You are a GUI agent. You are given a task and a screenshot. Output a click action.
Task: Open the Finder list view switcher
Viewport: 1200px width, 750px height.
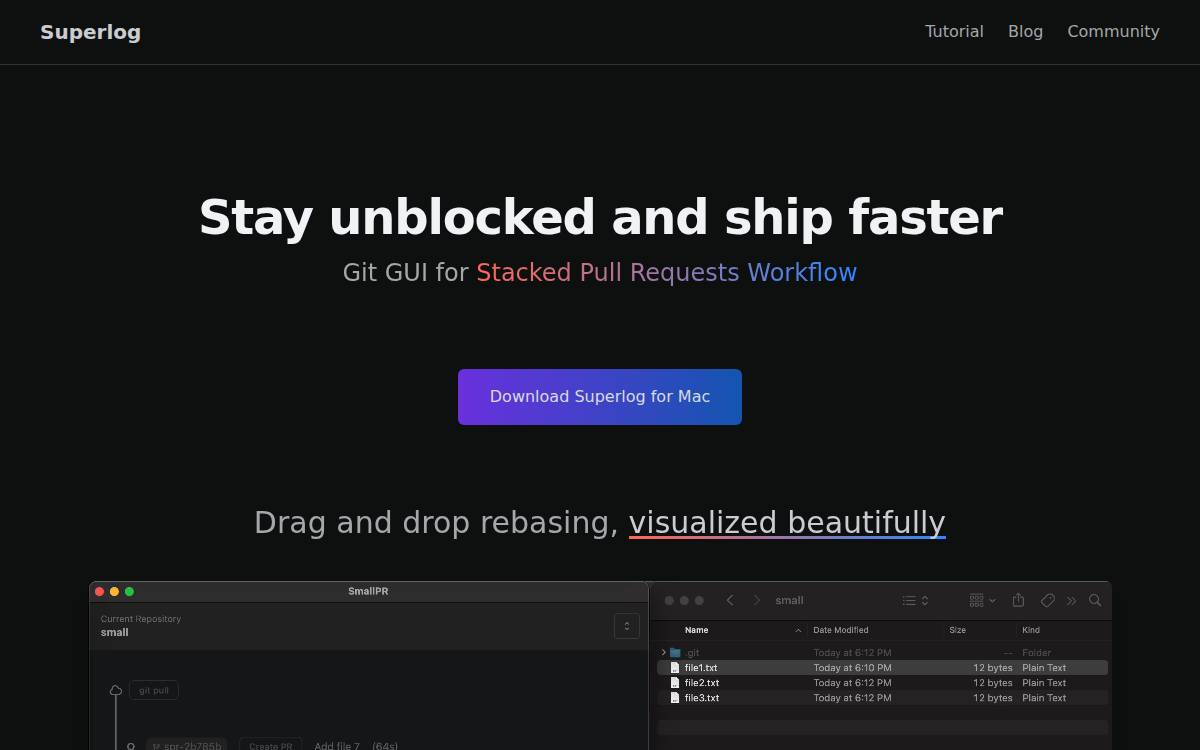(915, 600)
